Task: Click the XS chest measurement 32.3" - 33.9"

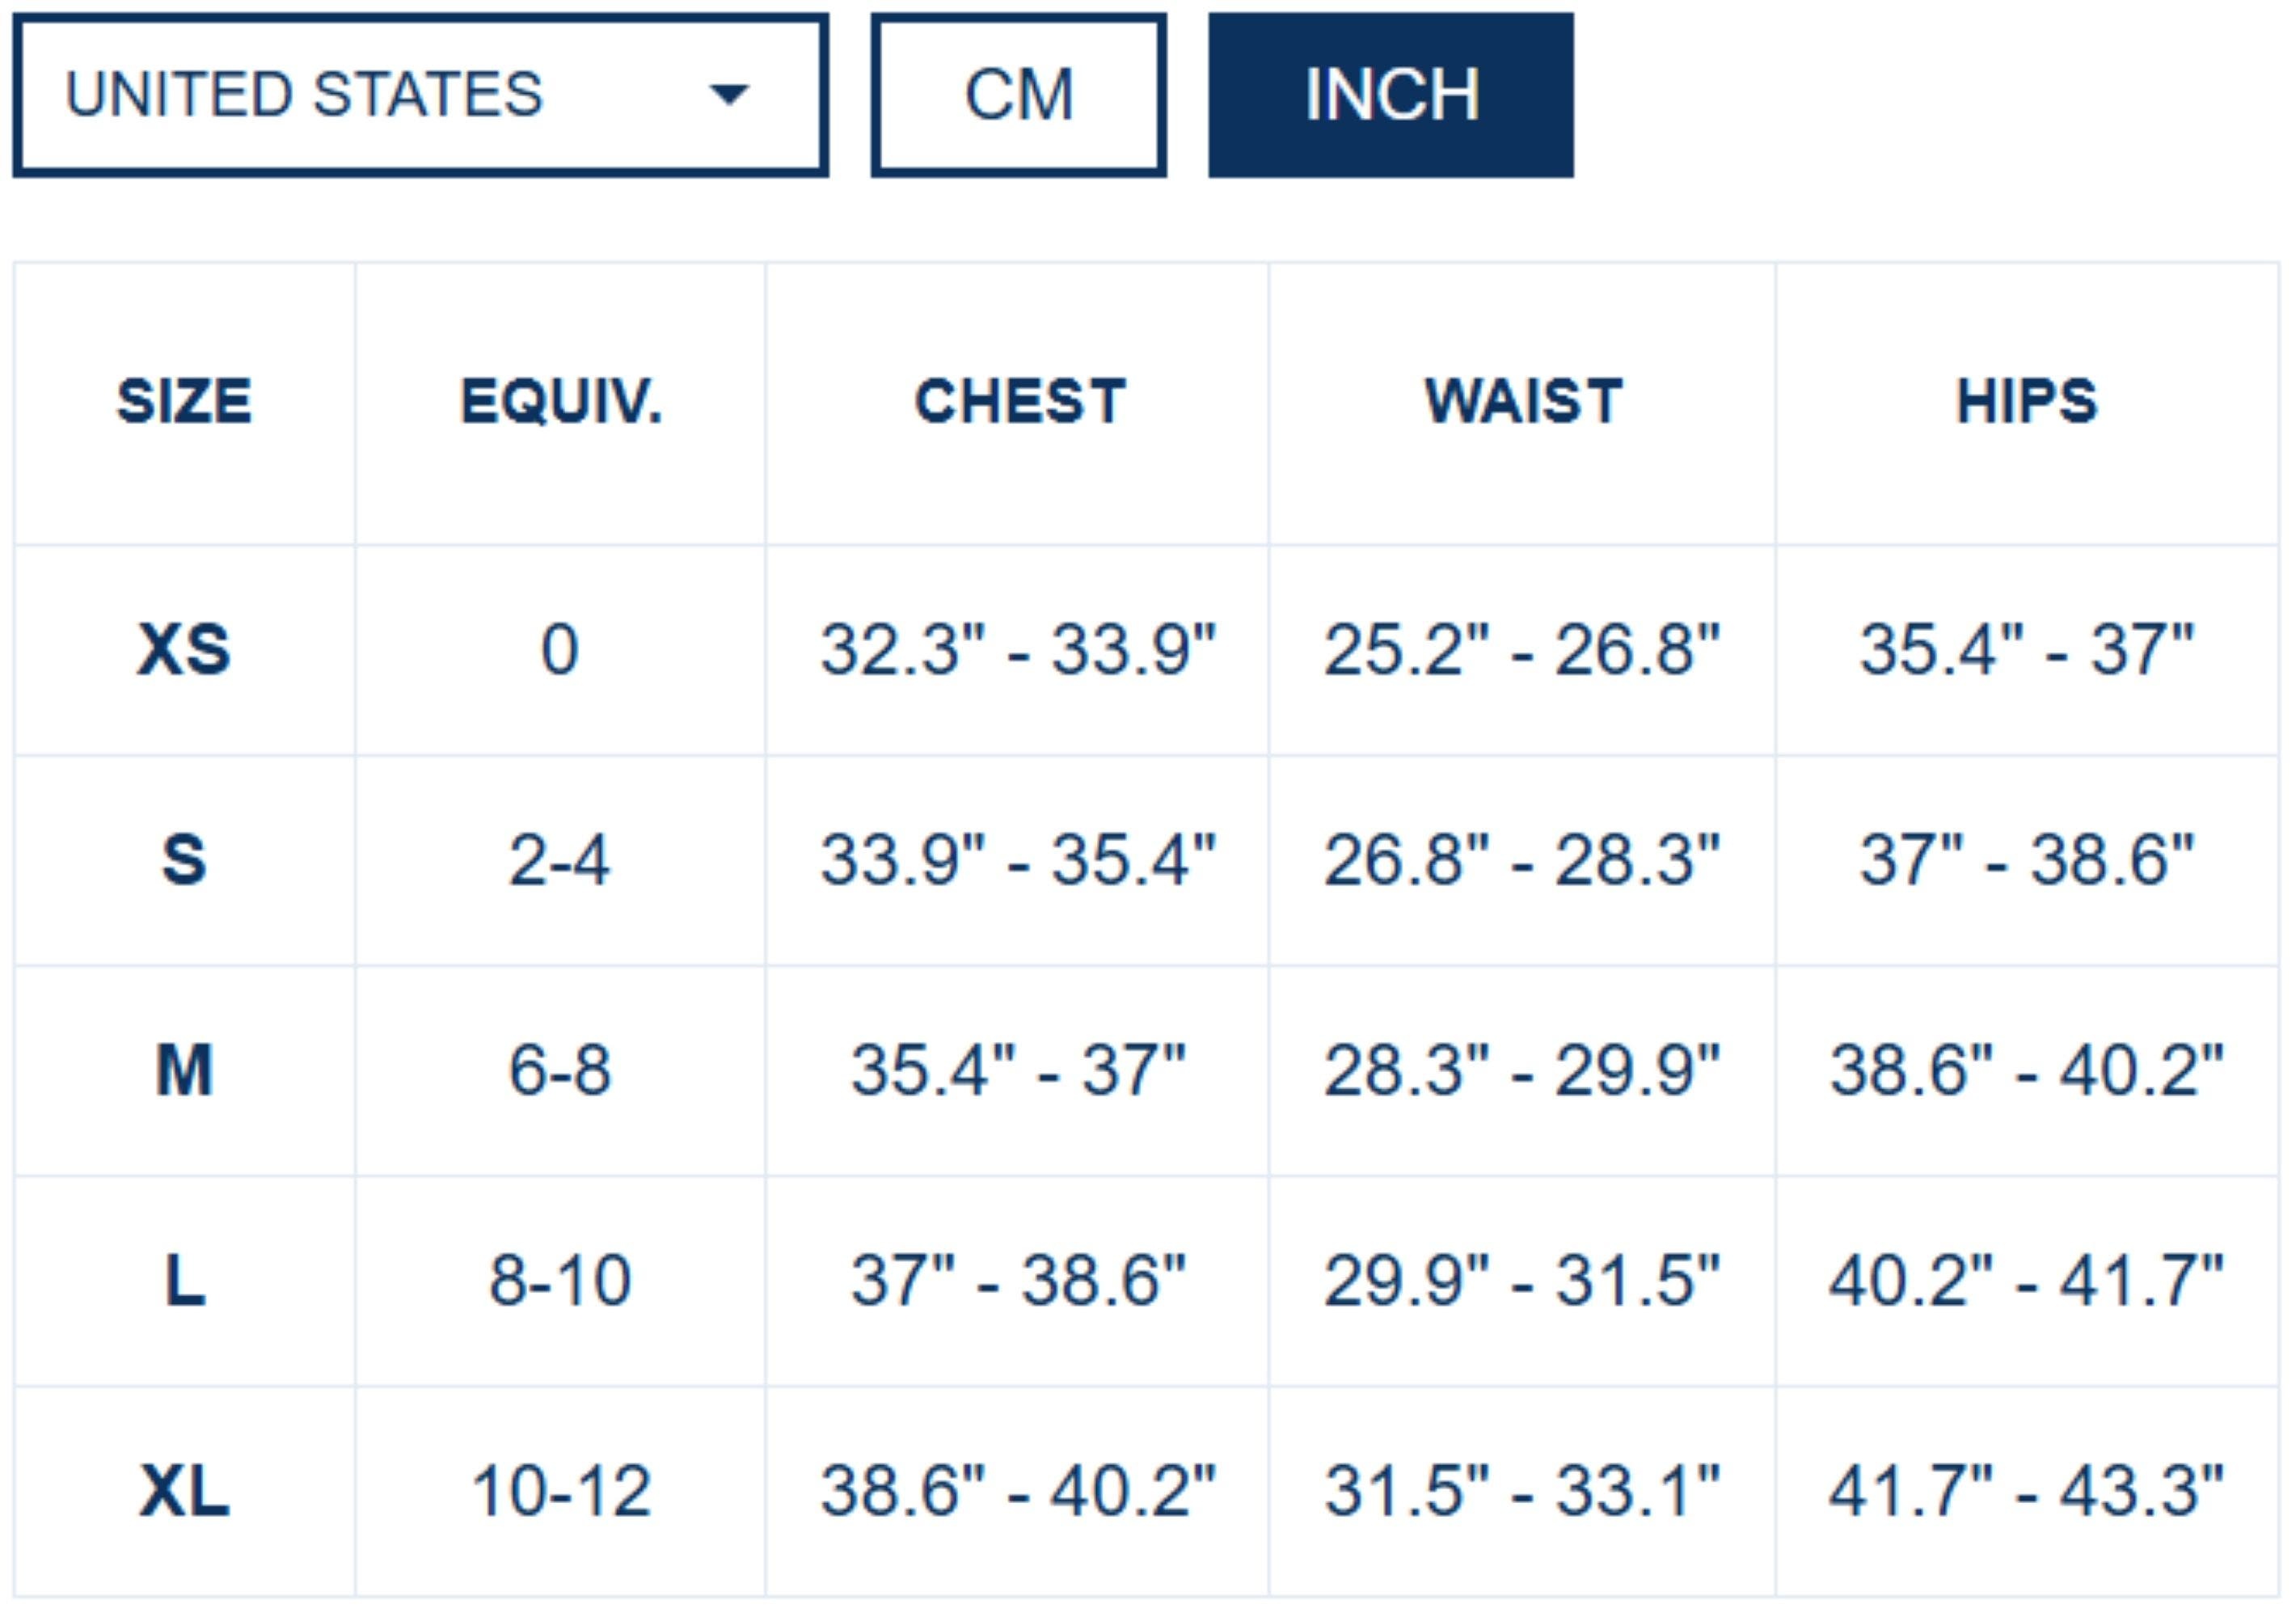Action: (1018, 650)
